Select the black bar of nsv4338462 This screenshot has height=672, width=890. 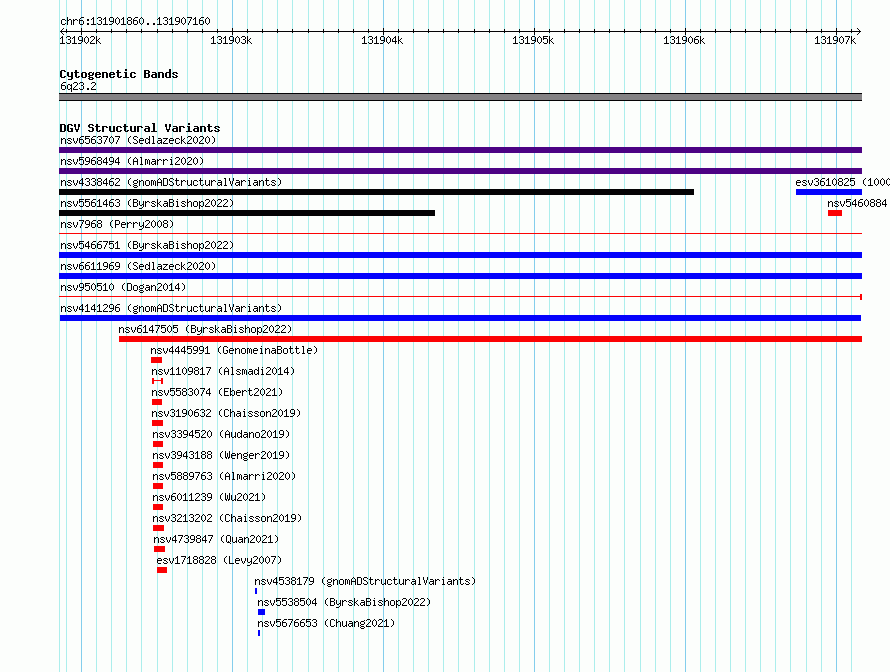coord(376,192)
